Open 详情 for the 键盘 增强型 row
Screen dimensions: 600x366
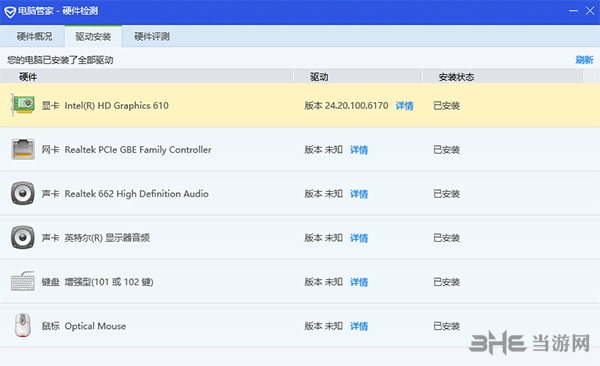point(359,282)
